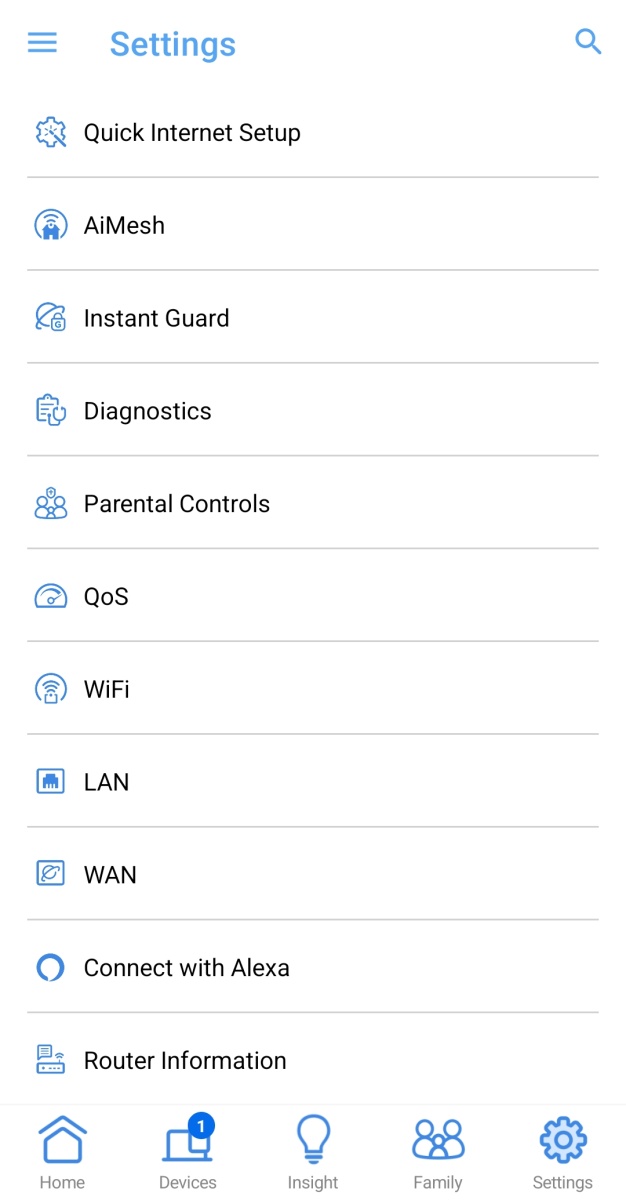The image size is (626, 1200).
Task: Open the Diagnostics clipboard icon
Action: pos(50,410)
